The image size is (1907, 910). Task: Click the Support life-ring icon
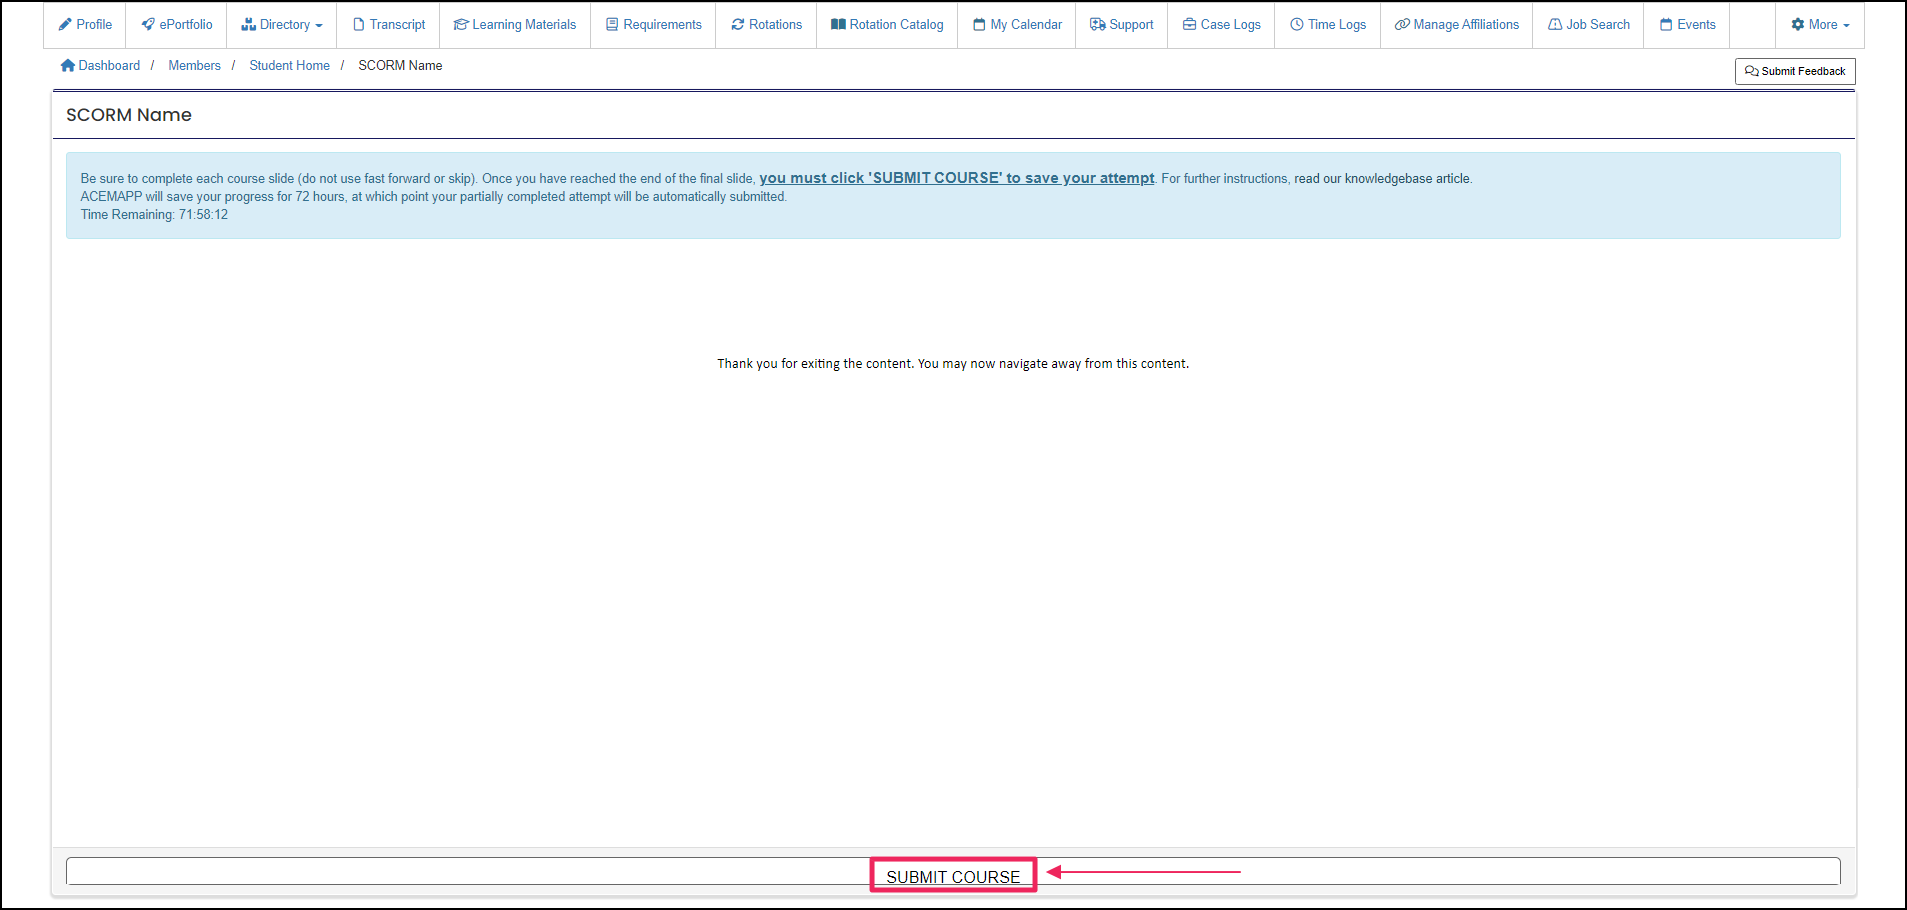point(1097,24)
